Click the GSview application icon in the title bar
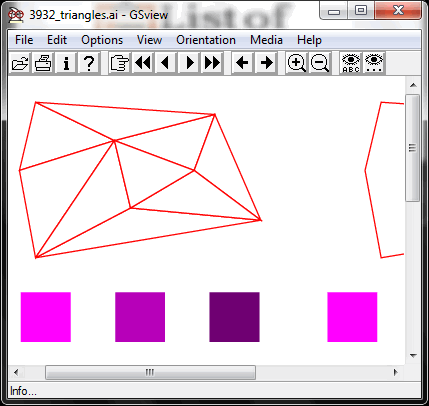This screenshot has height=406, width=429. click(x=16, y=14)
